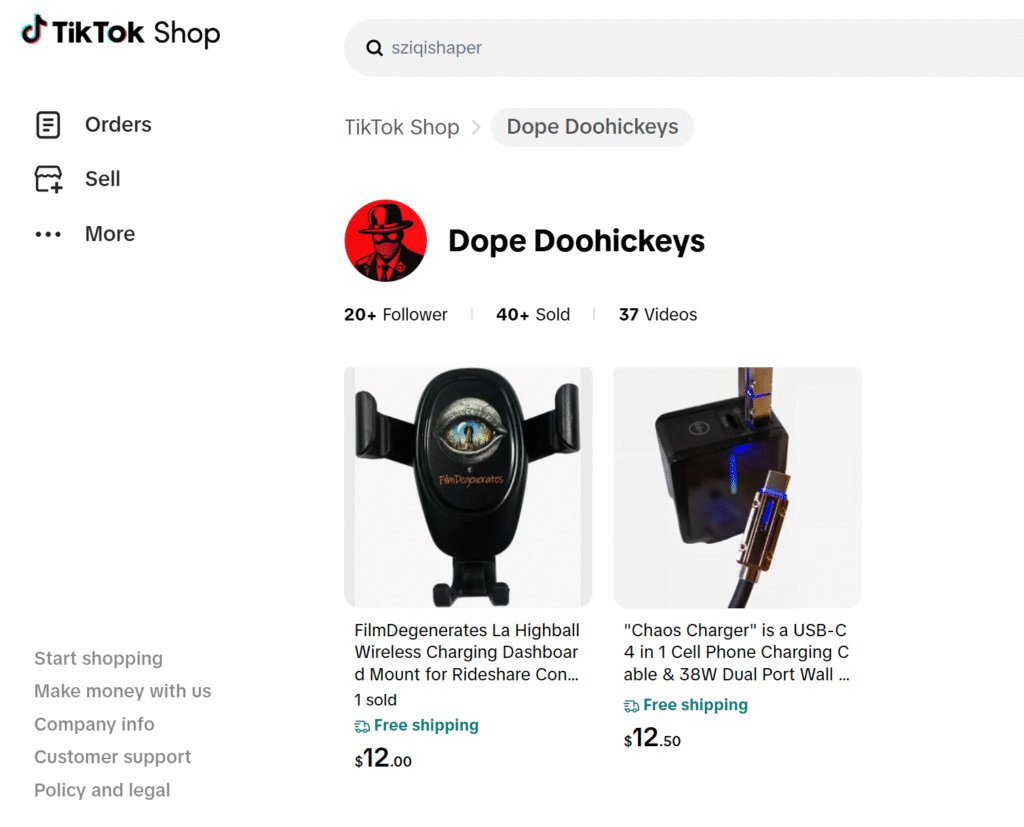This screenshot has height=827, width=1024.
Task: Open the wireless charging mount product image
Action: pos(468,487)
